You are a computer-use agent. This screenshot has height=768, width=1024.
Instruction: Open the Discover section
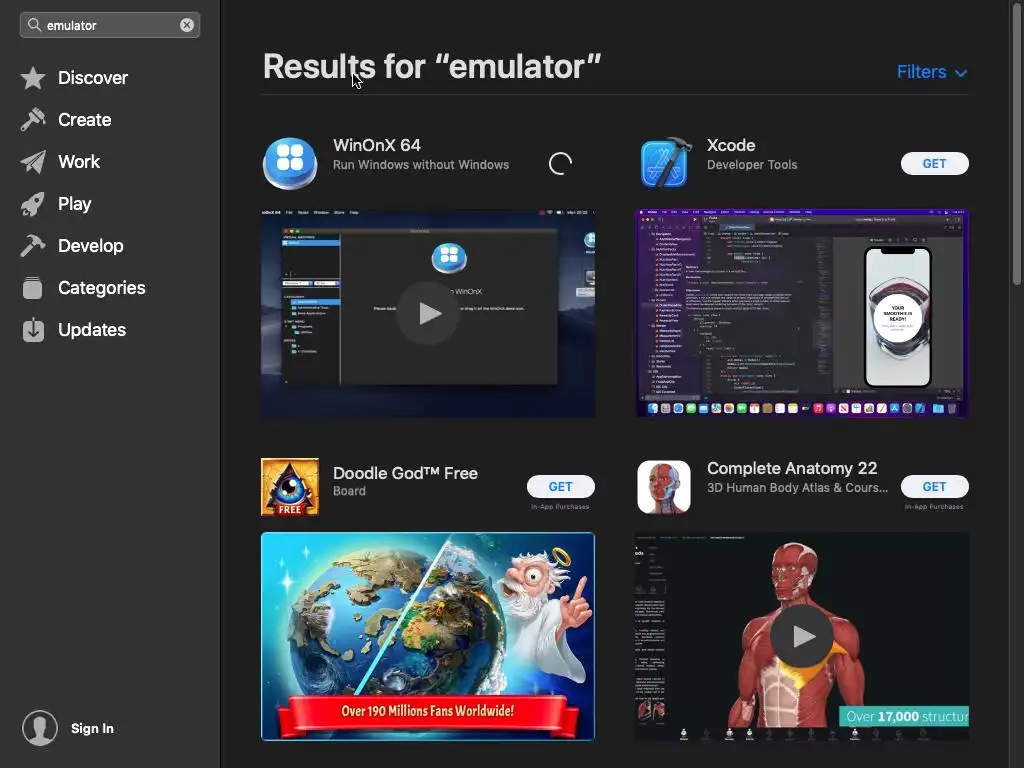tap(93, 78)
